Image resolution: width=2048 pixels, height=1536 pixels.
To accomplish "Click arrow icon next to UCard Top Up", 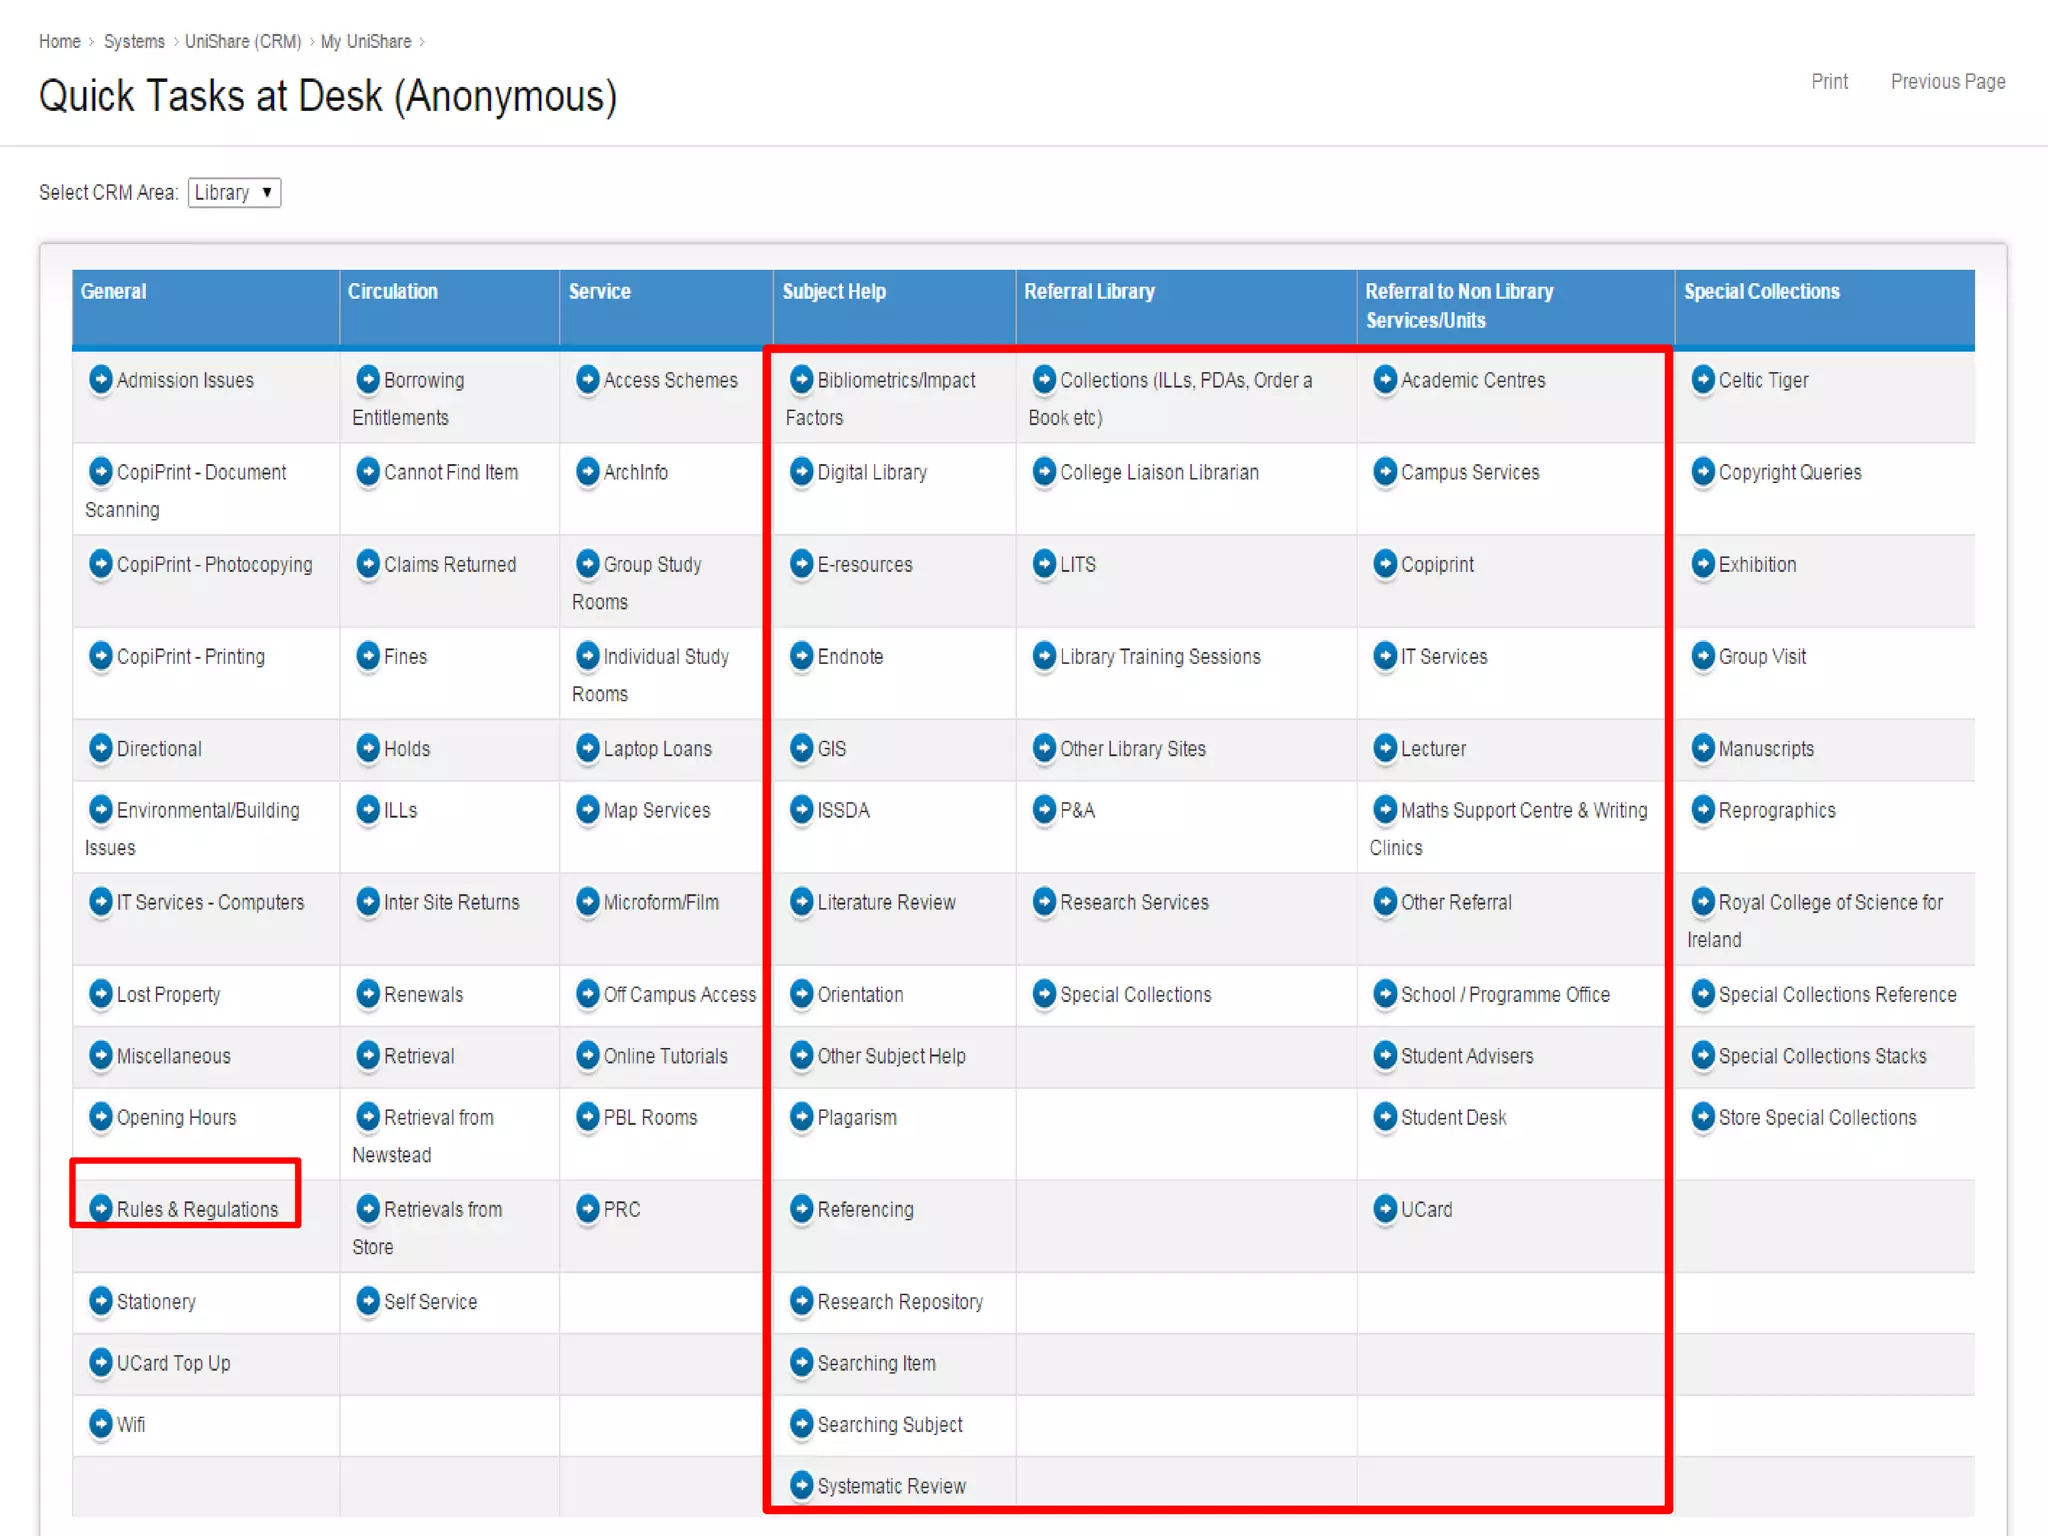I will 100,1362.
